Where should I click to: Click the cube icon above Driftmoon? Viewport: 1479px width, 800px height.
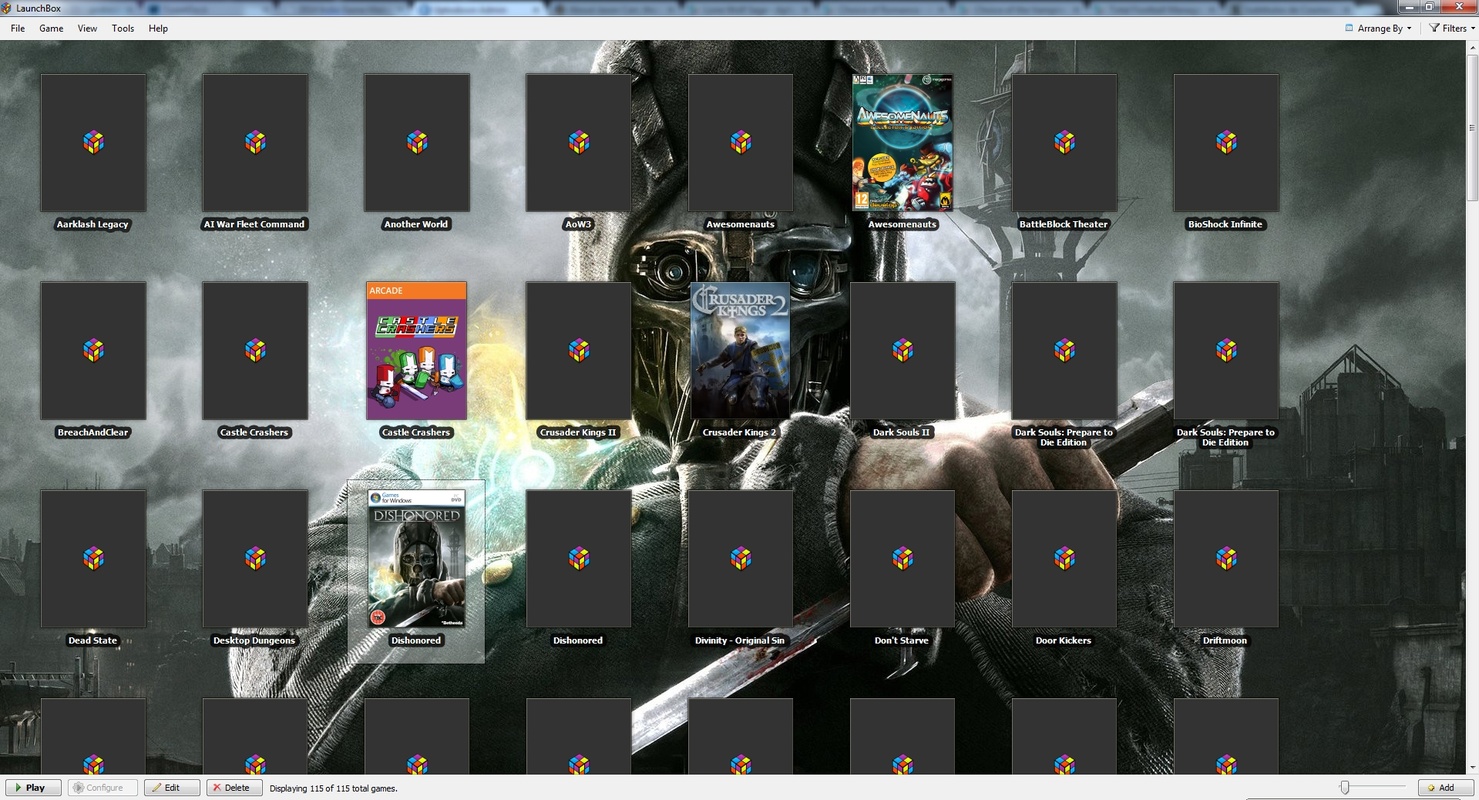(x=1226, y=558)
